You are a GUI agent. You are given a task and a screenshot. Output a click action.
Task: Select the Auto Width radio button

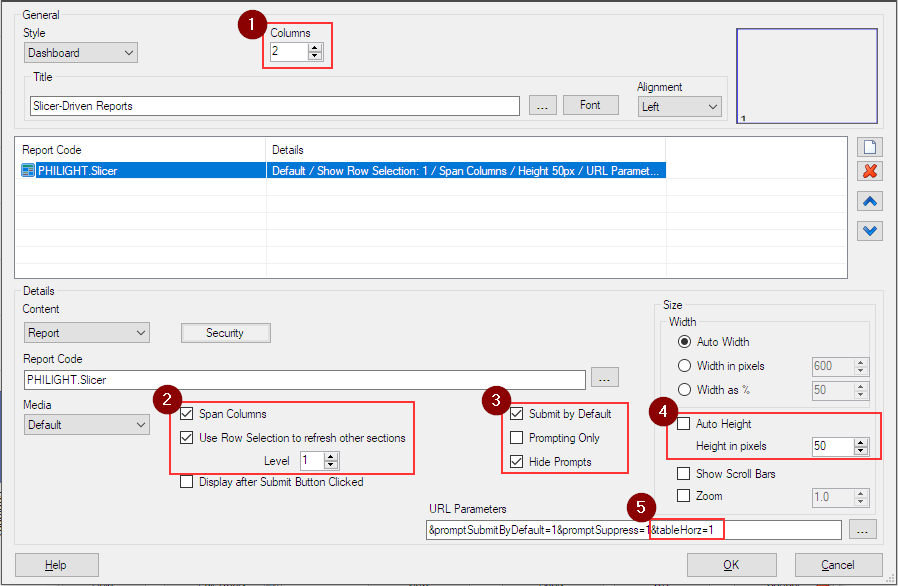click(684, 342)
